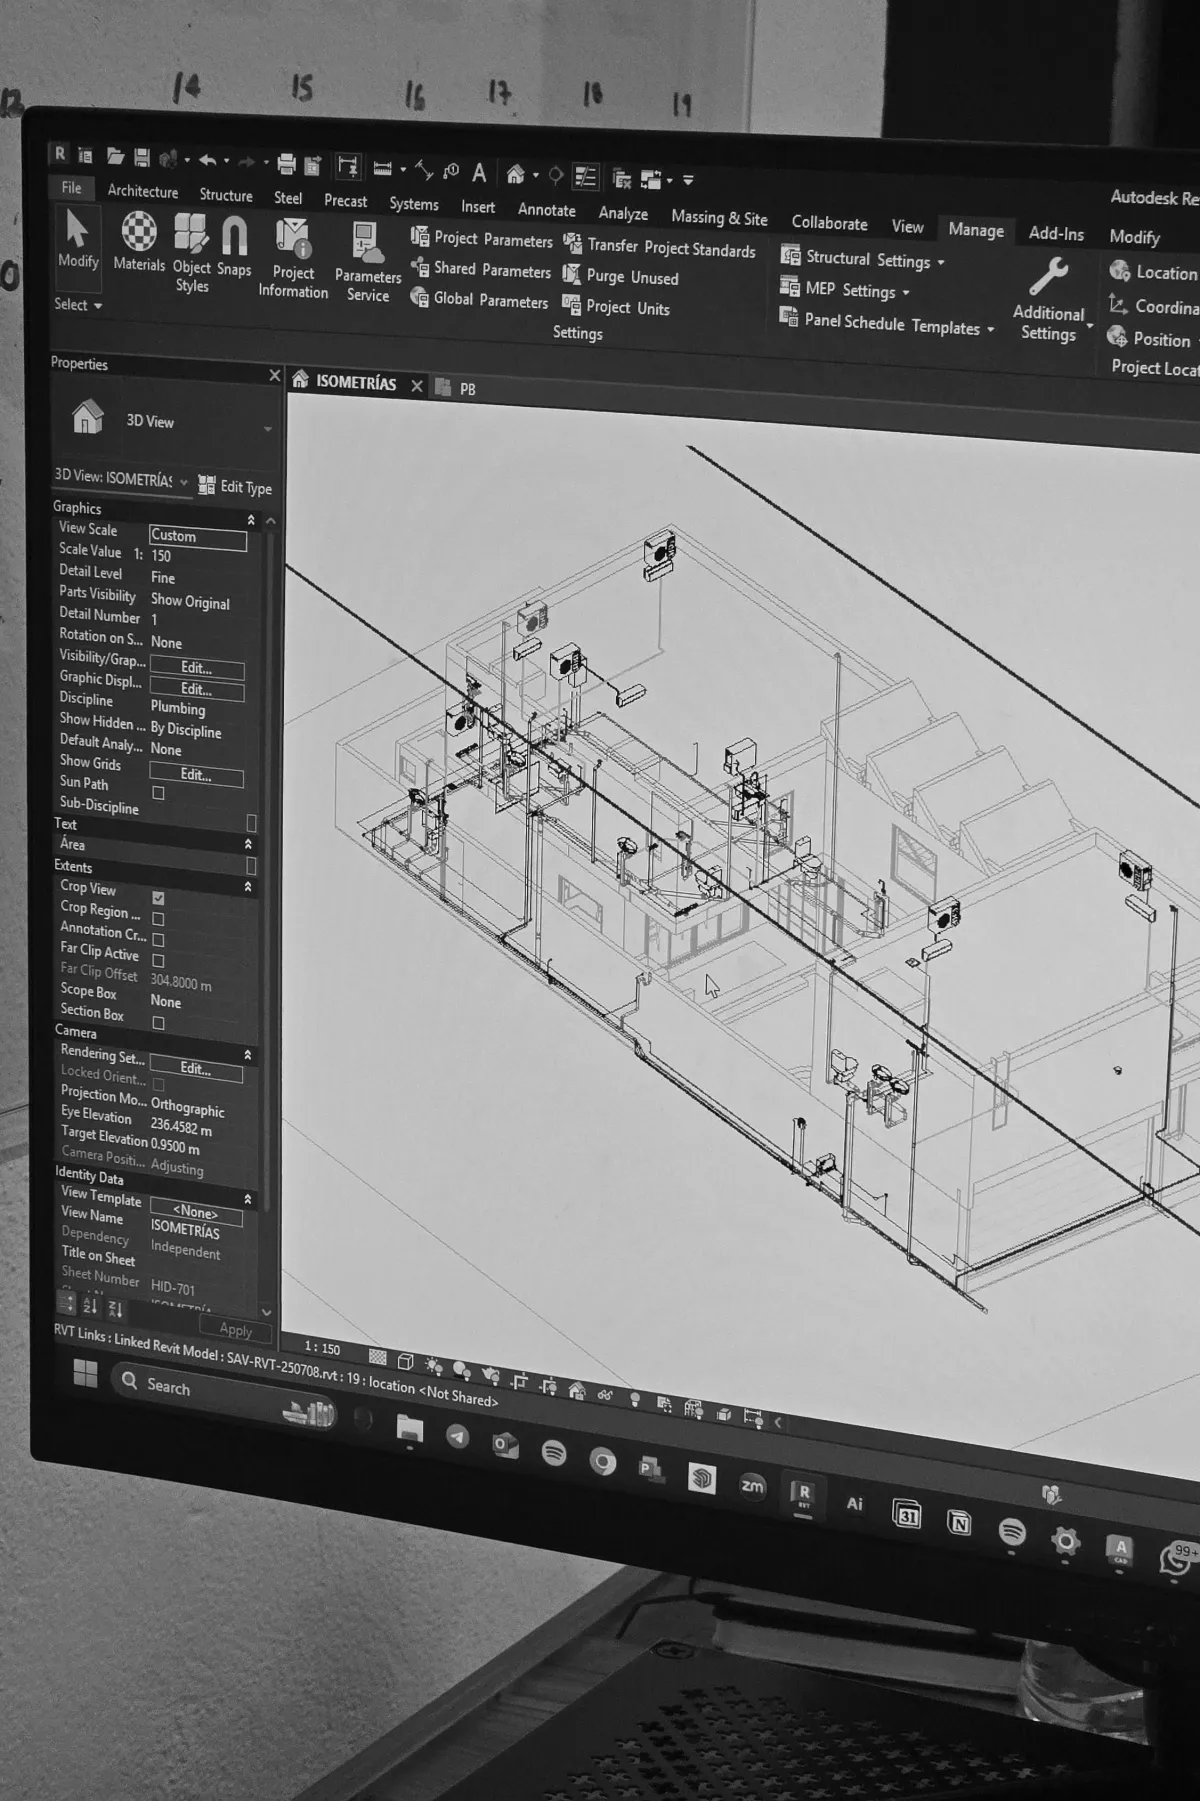This screenshot has width=1200, height=1801.
Task: Click Edit for Visibility/Graphics Overrides
Action: [197, 668]
